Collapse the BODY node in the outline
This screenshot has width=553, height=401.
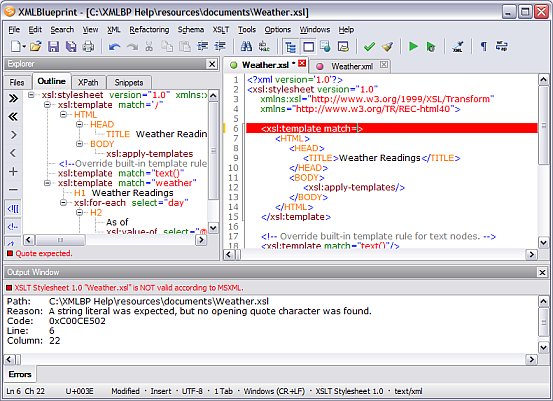tap(80, 144)
